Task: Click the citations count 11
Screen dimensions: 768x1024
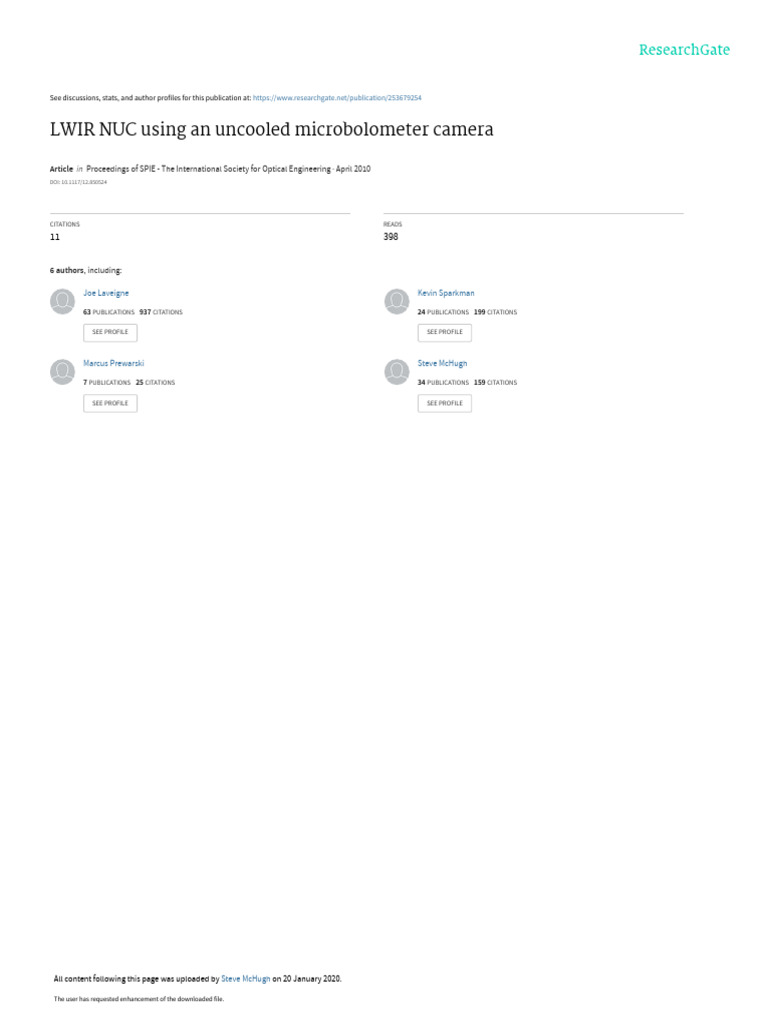Action: [x=55, y=237]
